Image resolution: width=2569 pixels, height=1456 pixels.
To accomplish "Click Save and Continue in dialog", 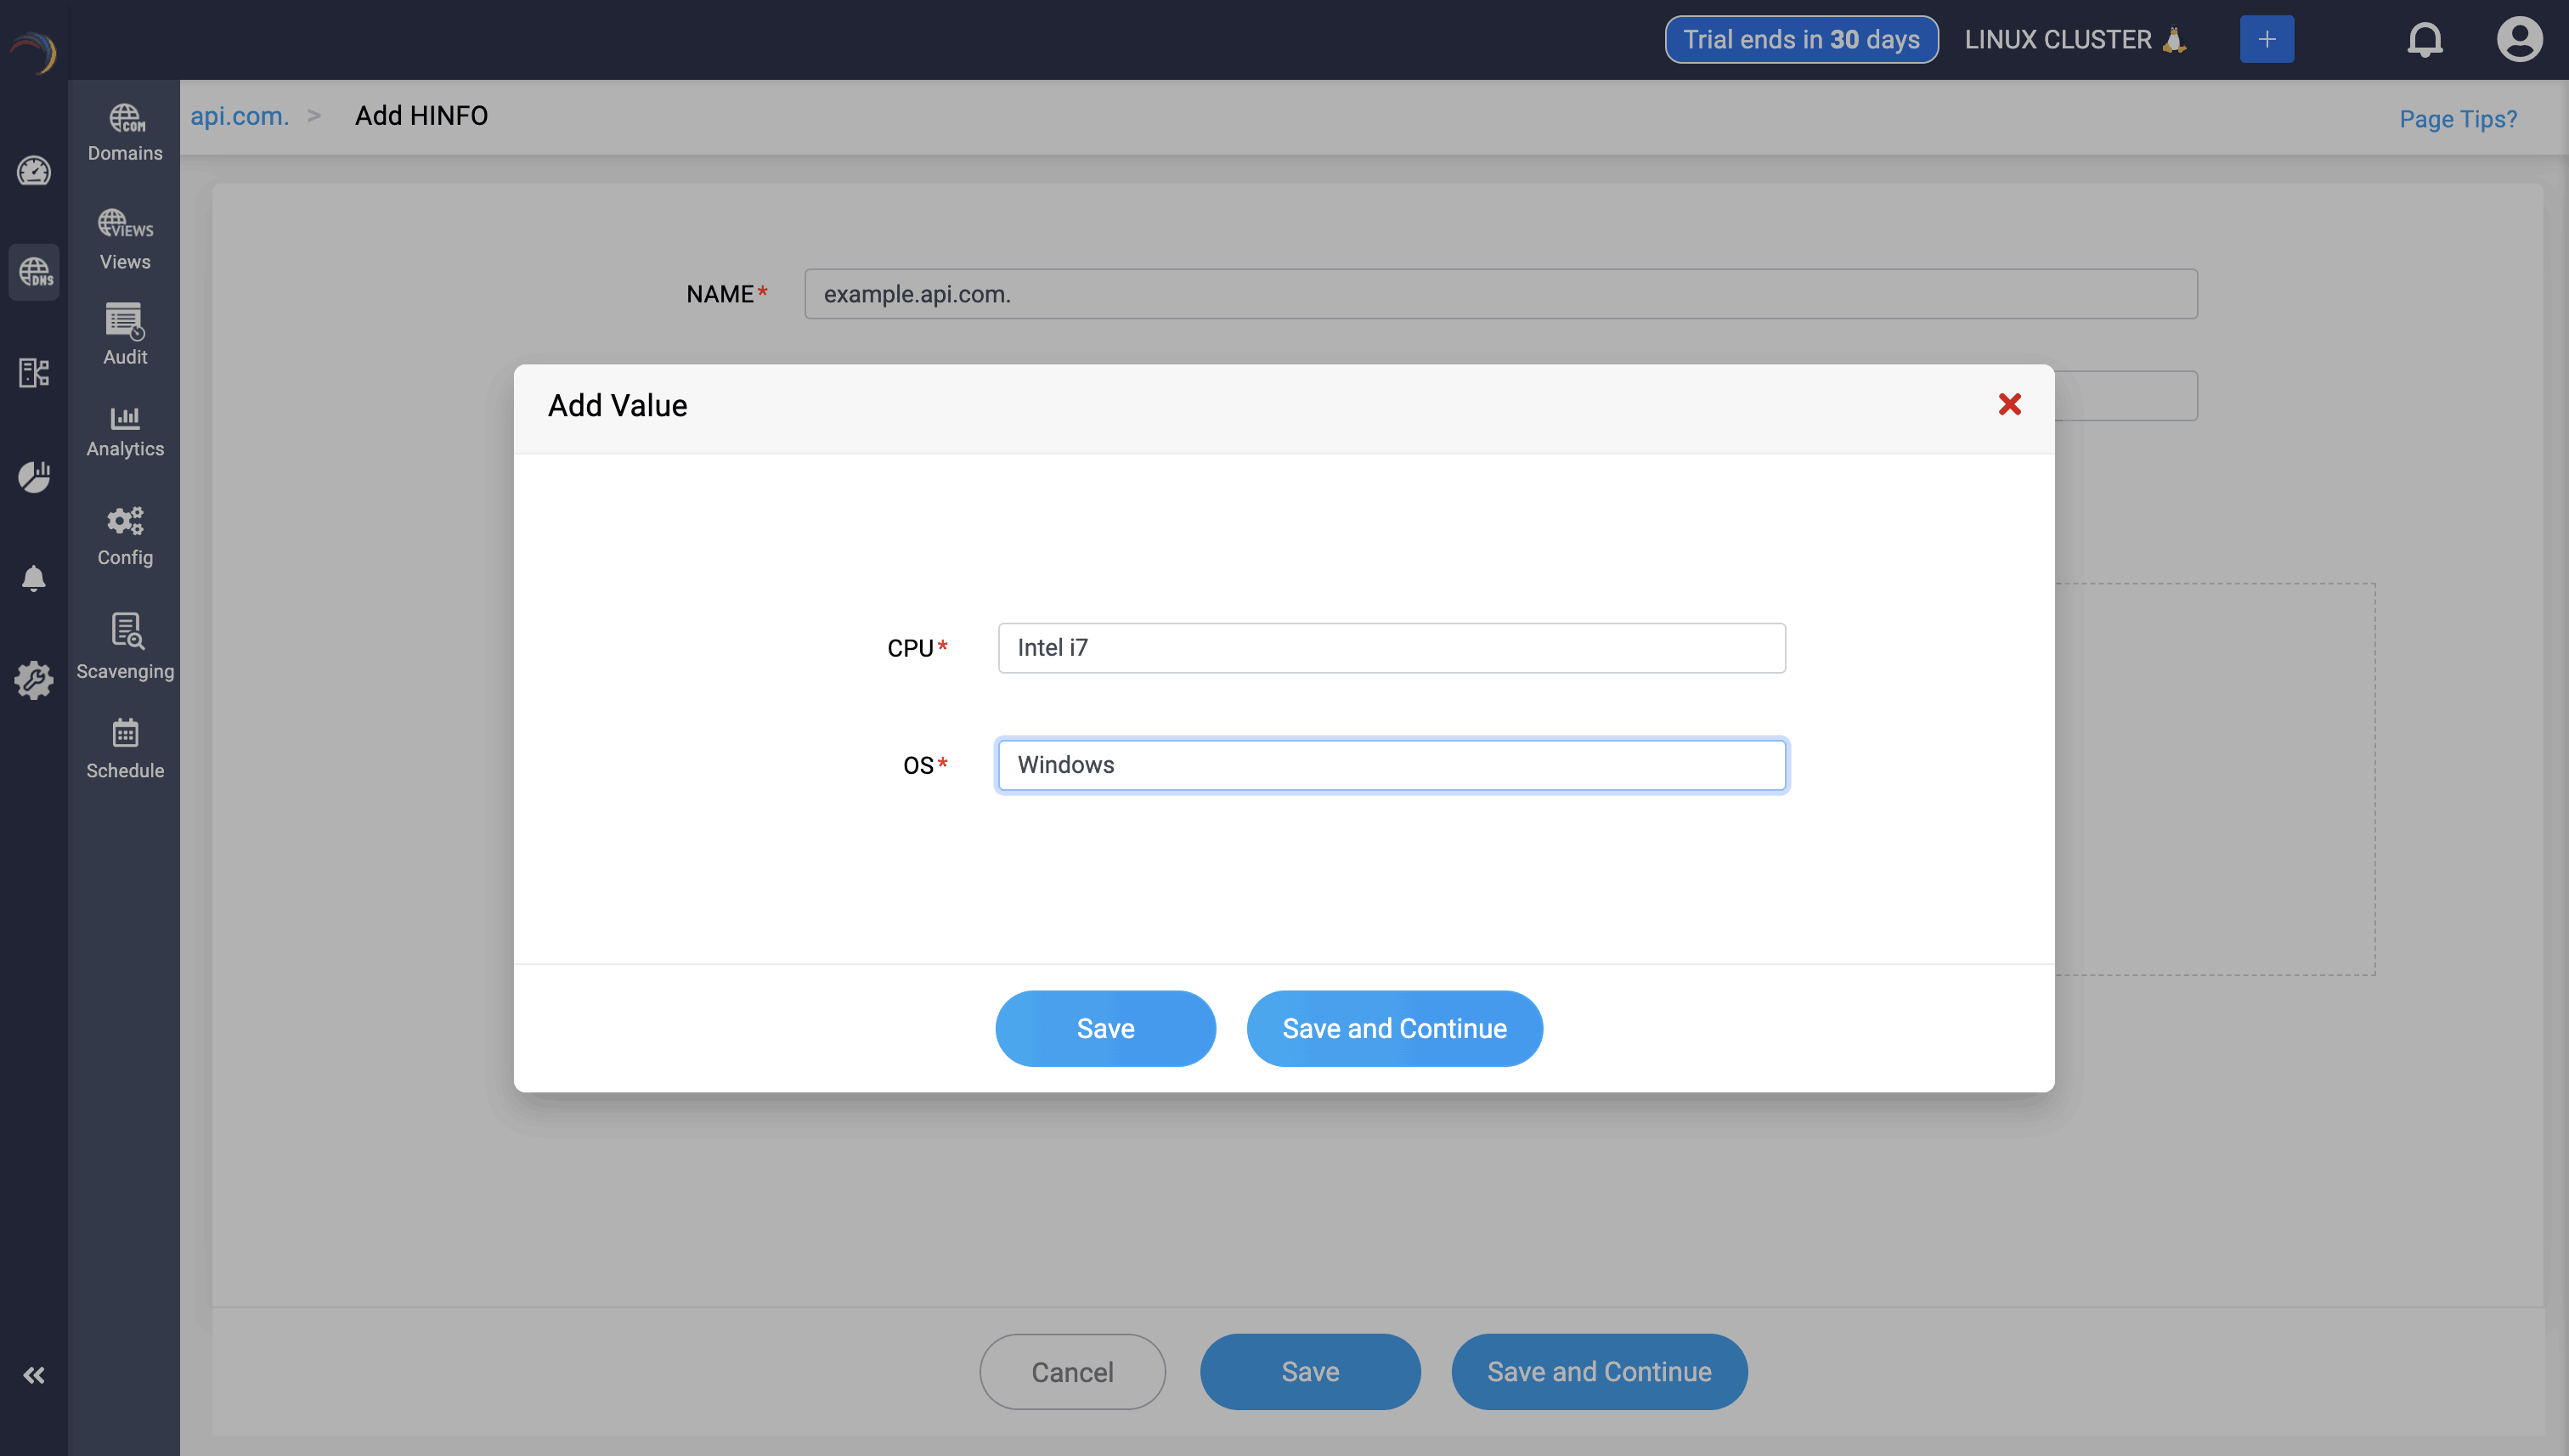I will 1394,1028.
